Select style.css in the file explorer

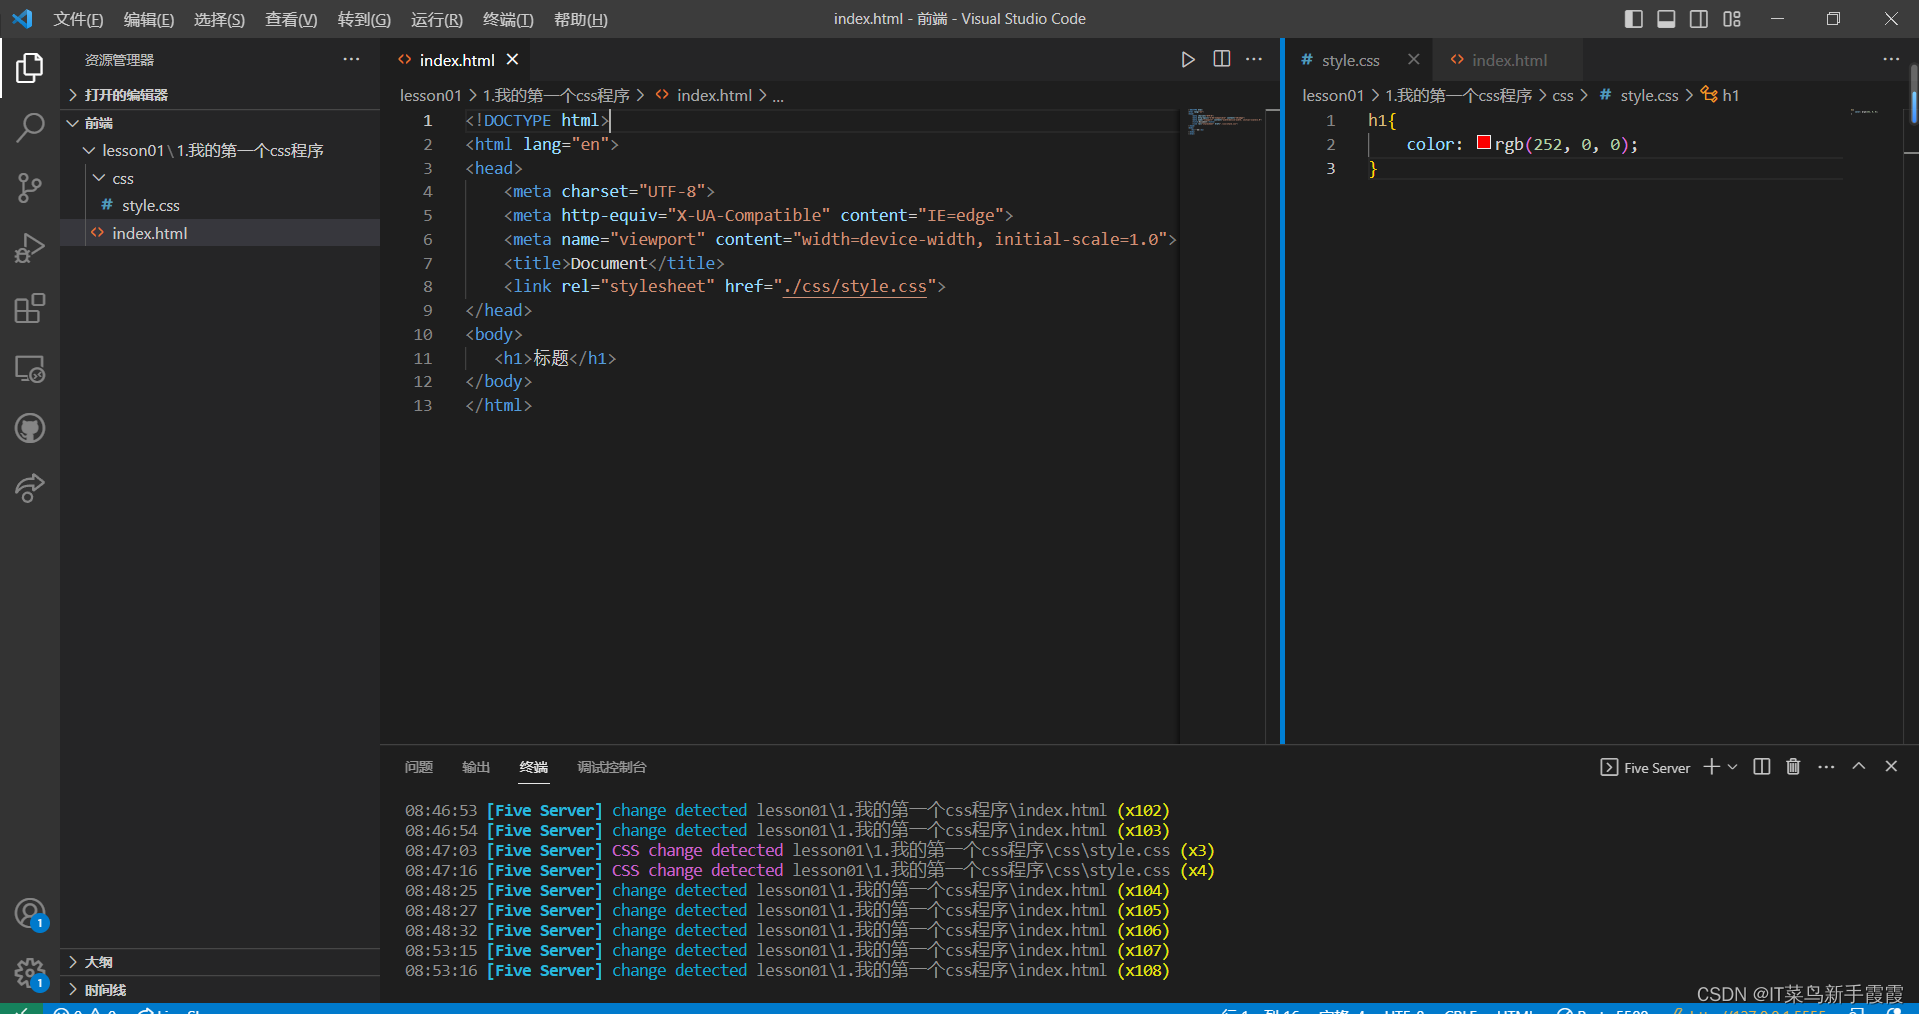(151, 206)
